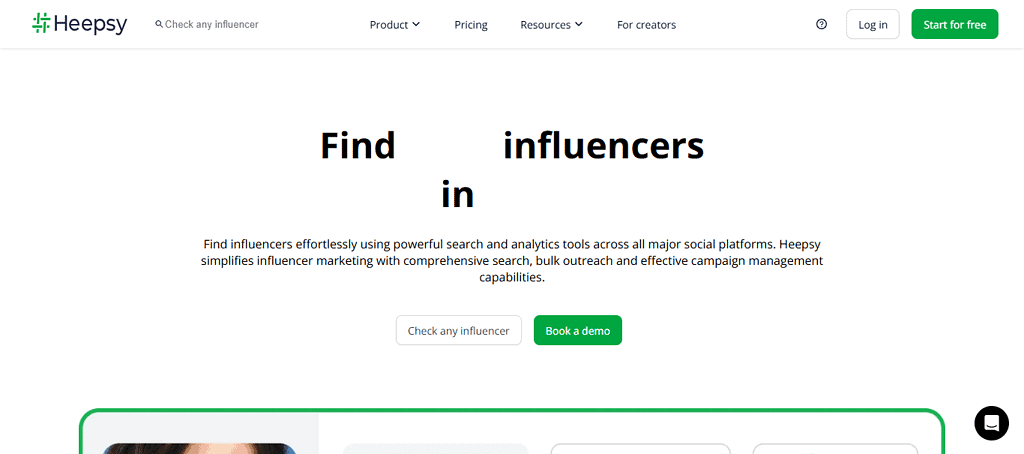
Task: Open the For creators link
Action: coord(646,25)
